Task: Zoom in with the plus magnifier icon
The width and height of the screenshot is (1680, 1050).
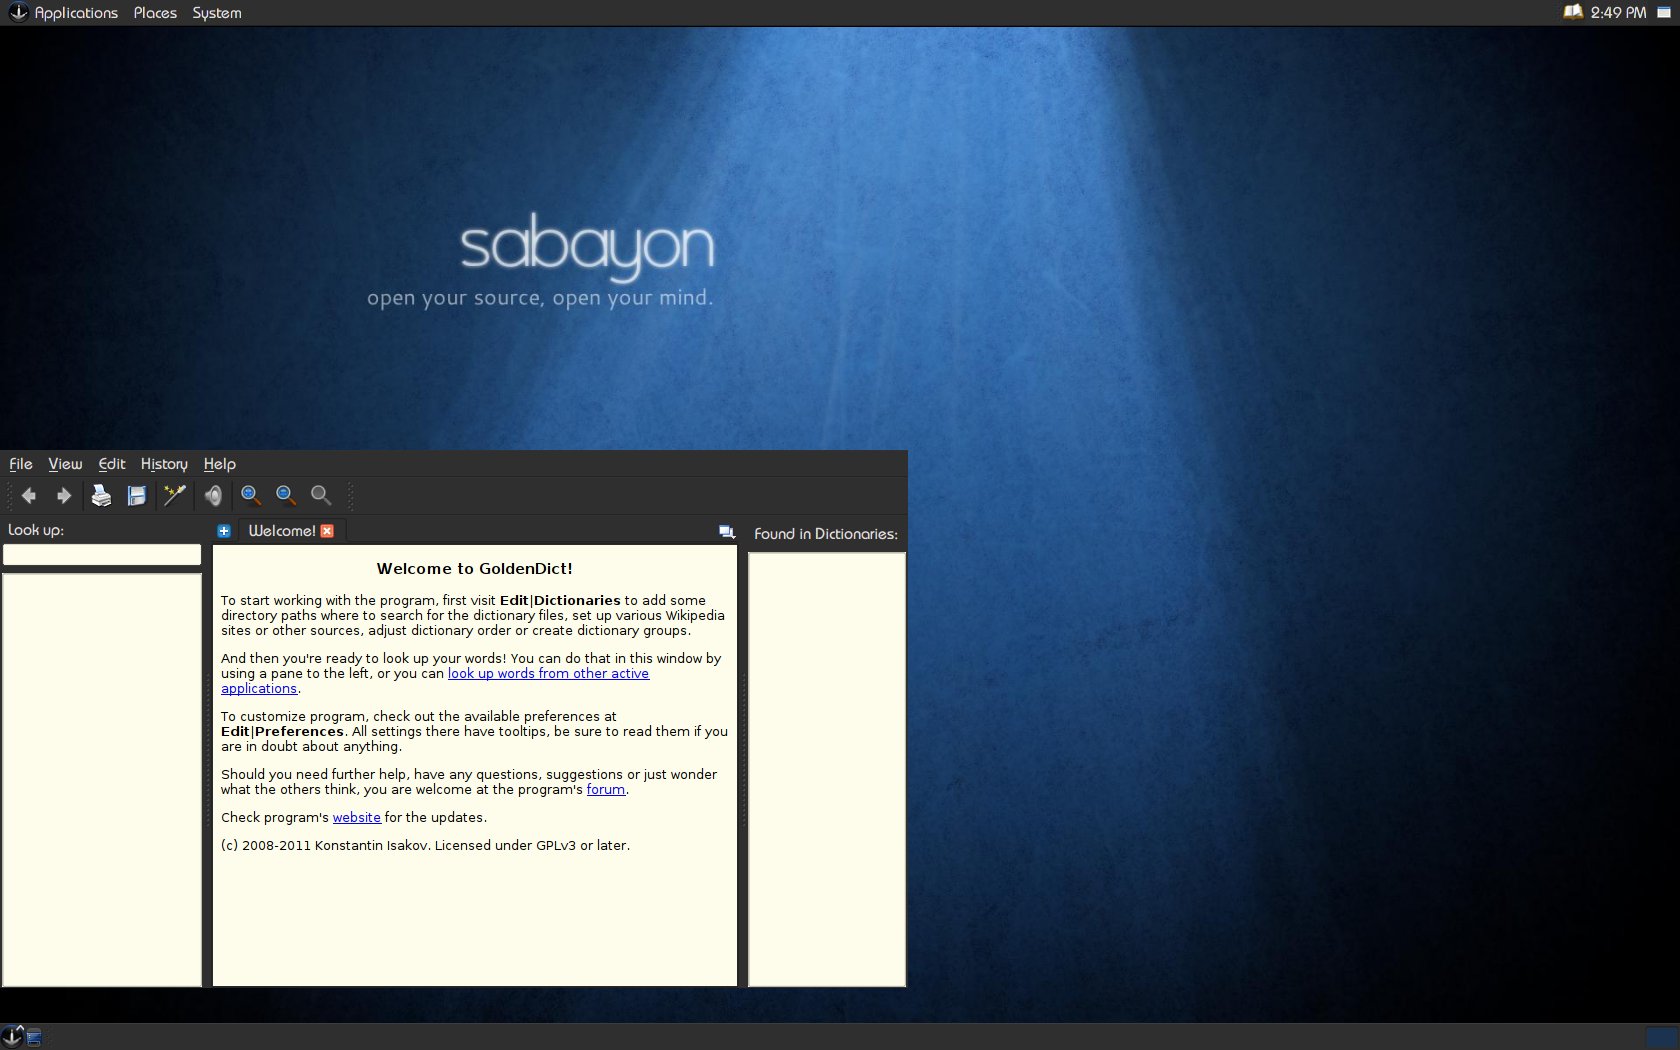Action: click(x=251, y=496)
